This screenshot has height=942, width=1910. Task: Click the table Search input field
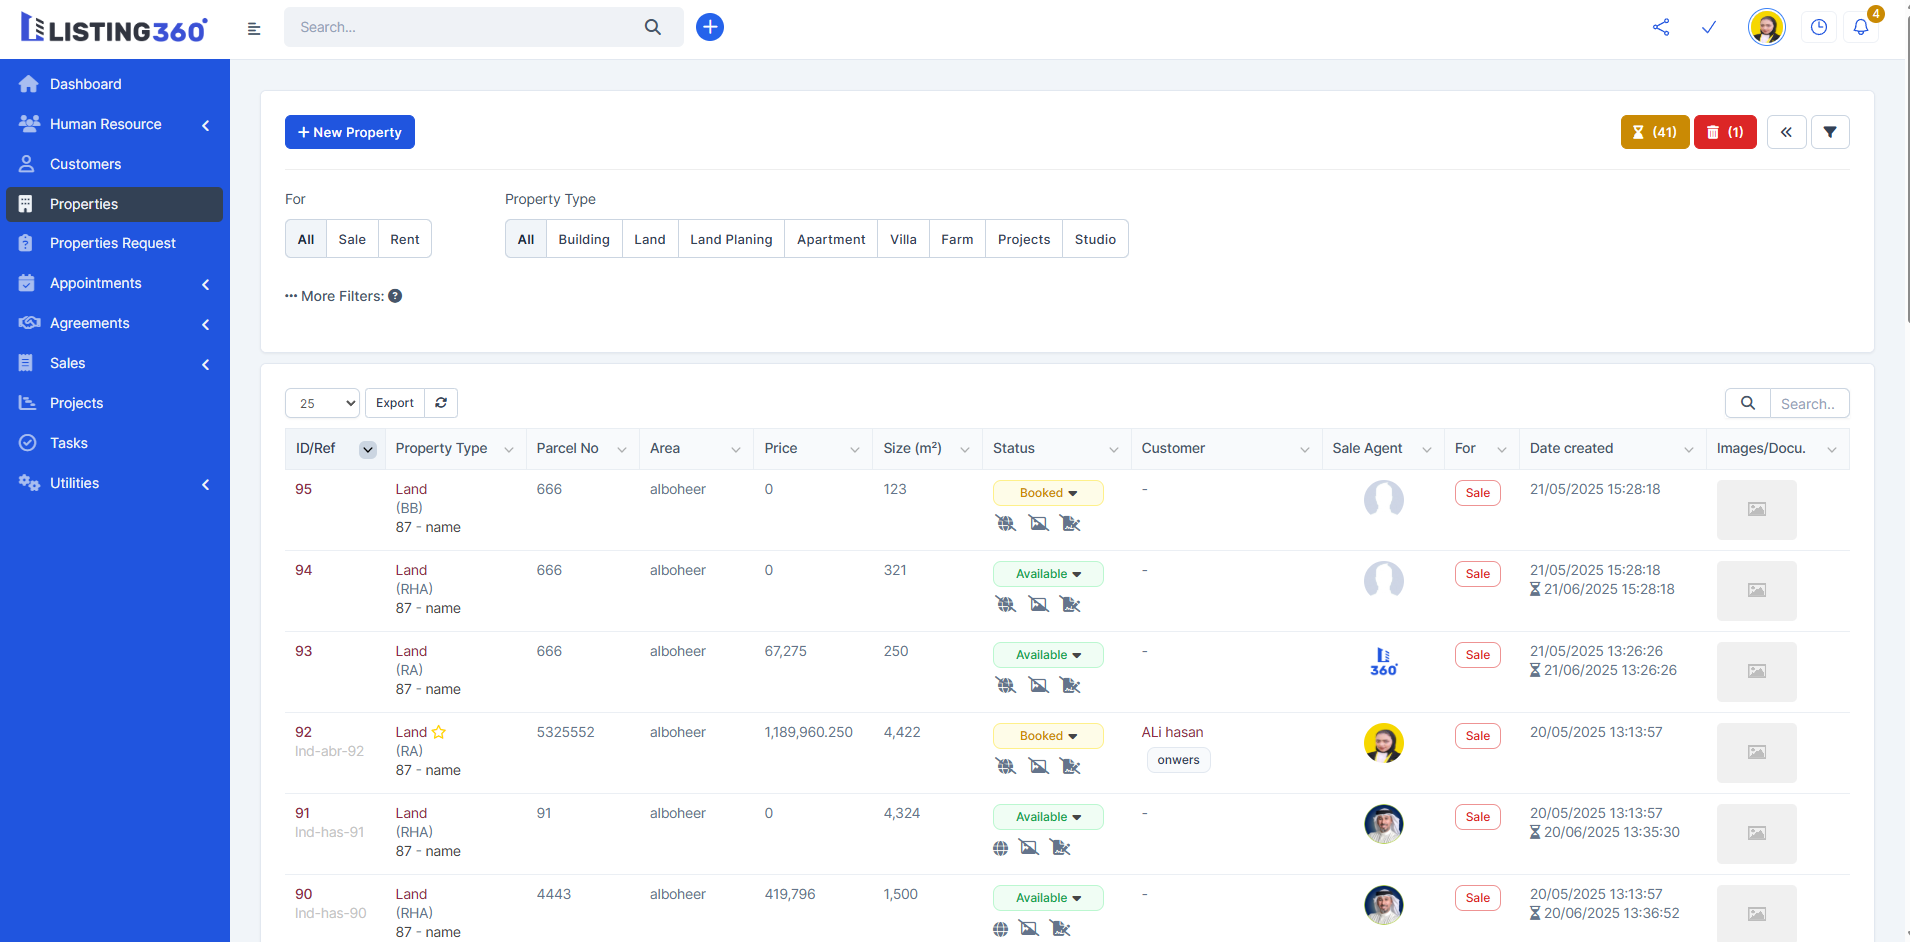1809,403
